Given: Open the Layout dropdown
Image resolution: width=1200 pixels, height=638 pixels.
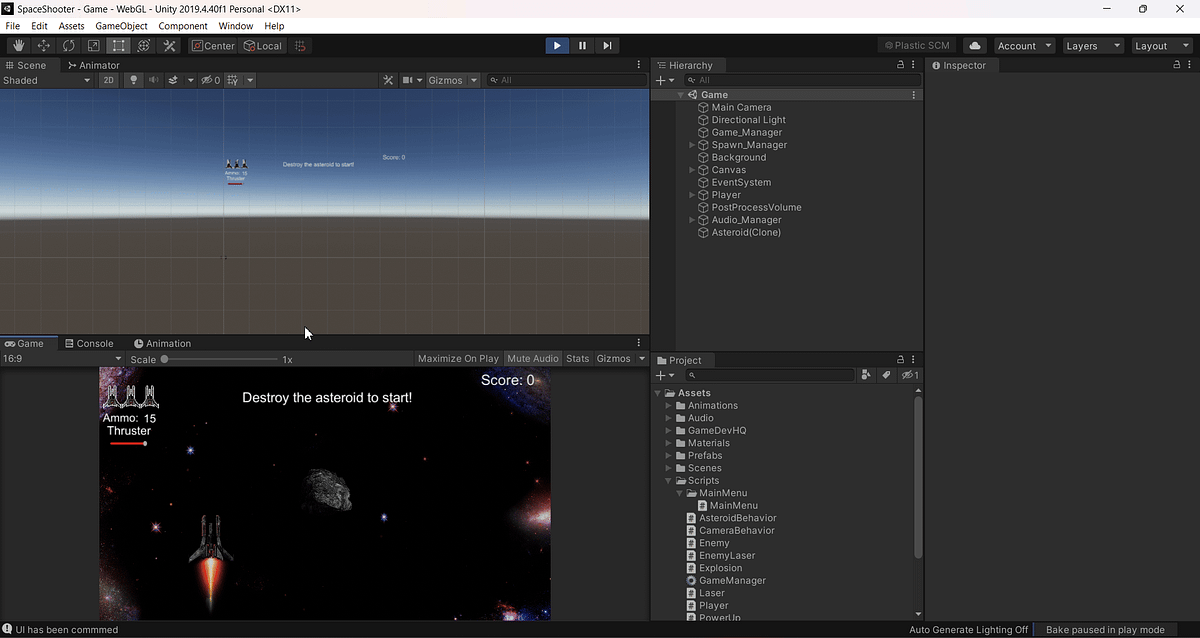Looking at the screenshot, I should (x=1160, y=45).
